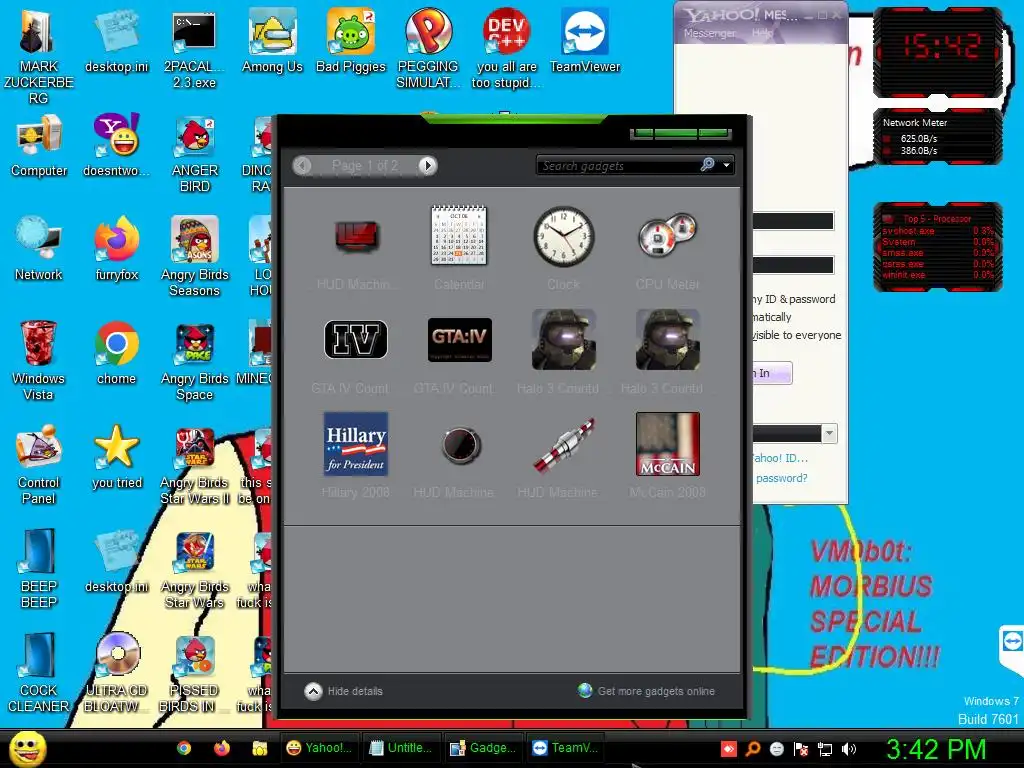Select the round dial HUD Machine gadget
Image resolution: width=1024 pixels, height=768 pixels.
460,444
